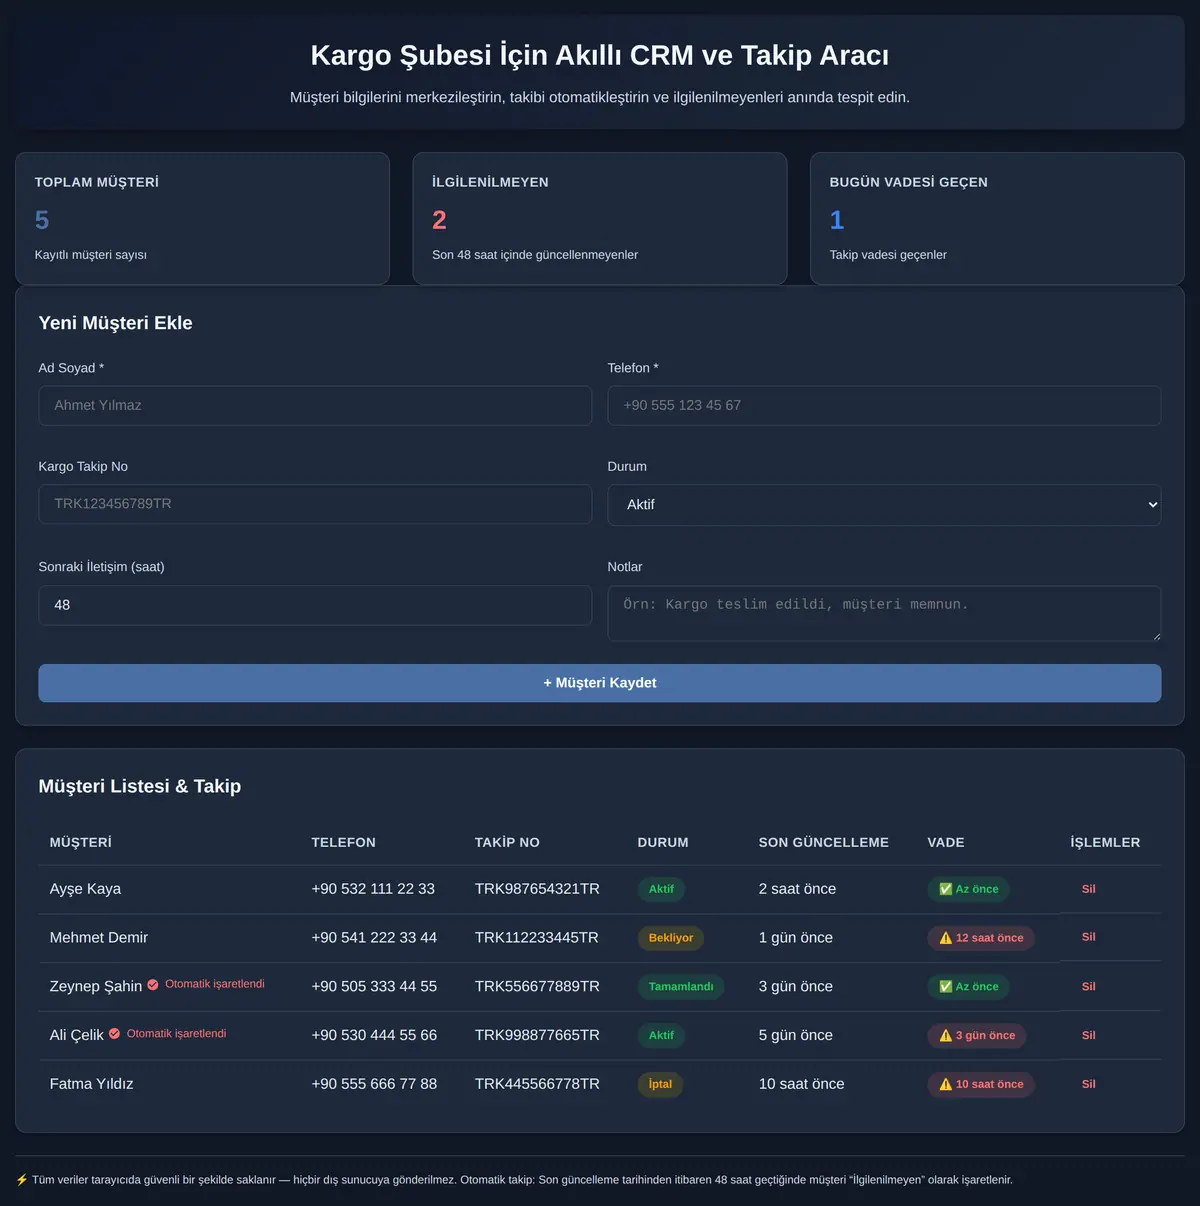1200x1206 pixels.
Task: Delete Zeynep Şahin with Sil
Action: click(x=1089, y=986)
